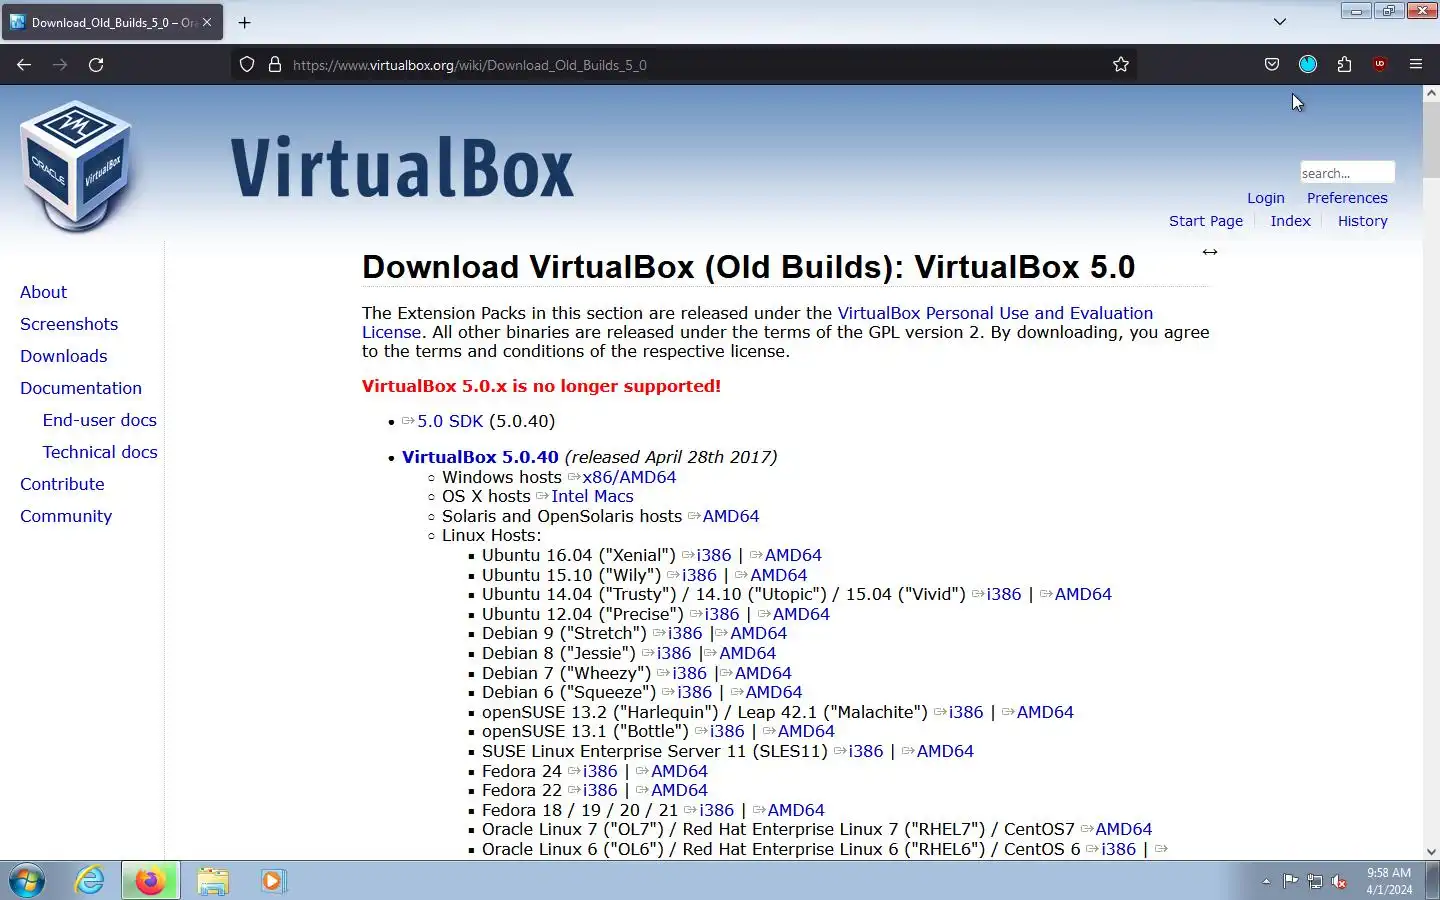Download openSUSE 13.2 Harlequin i386 package
The height and width of the screenshot is (900, 1440).
pos(966,712)
